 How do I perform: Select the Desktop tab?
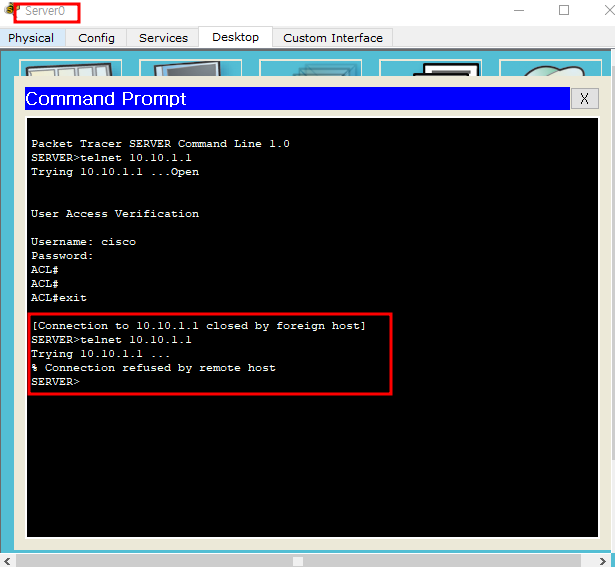click(x=235, y=37)
